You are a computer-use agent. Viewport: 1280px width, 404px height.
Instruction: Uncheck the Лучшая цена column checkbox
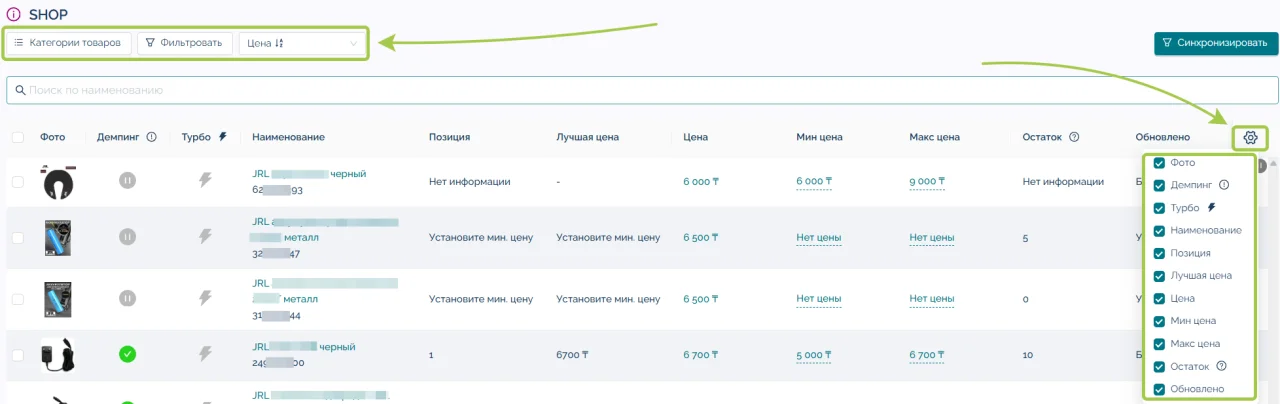coord(1159,275)
